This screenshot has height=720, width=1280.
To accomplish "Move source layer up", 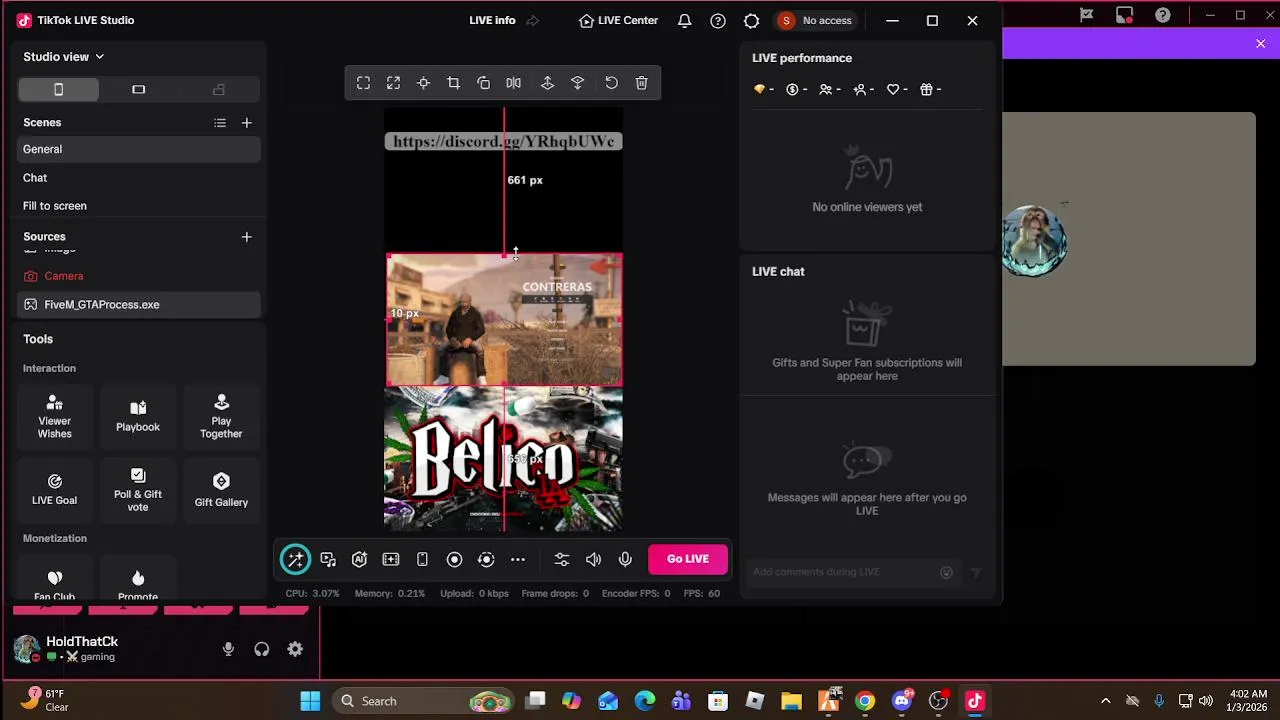I will (548, 83).
